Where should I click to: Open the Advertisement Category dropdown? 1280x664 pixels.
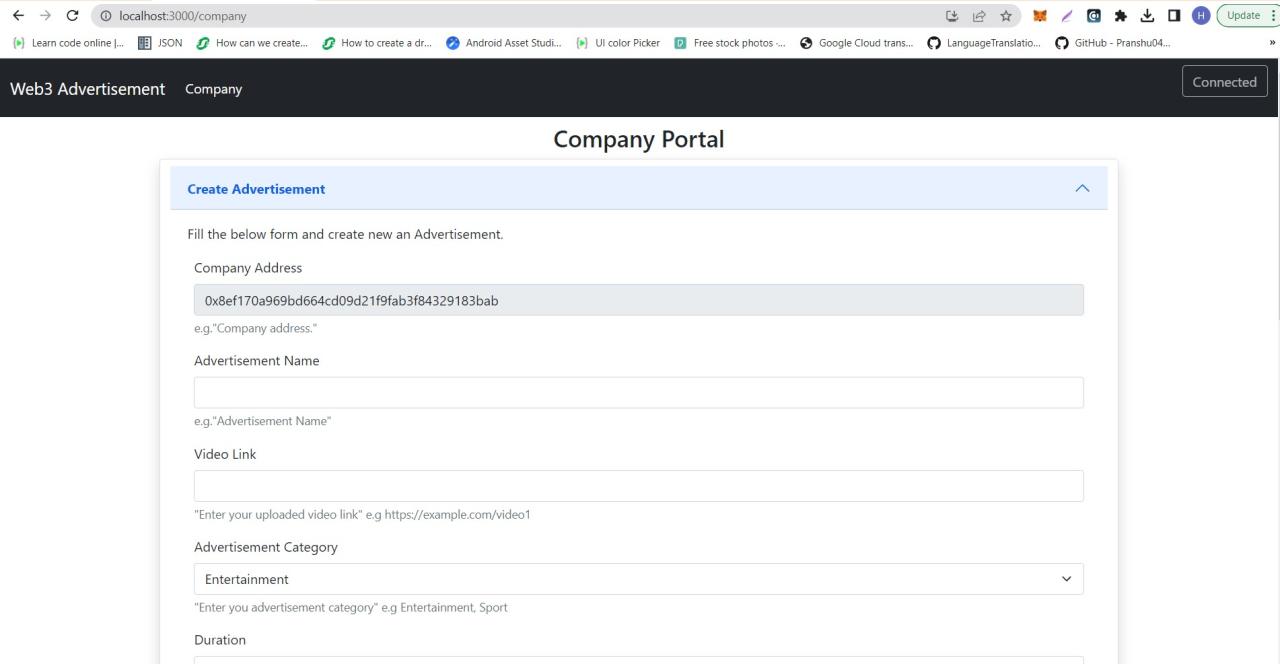pos(1066,578)
